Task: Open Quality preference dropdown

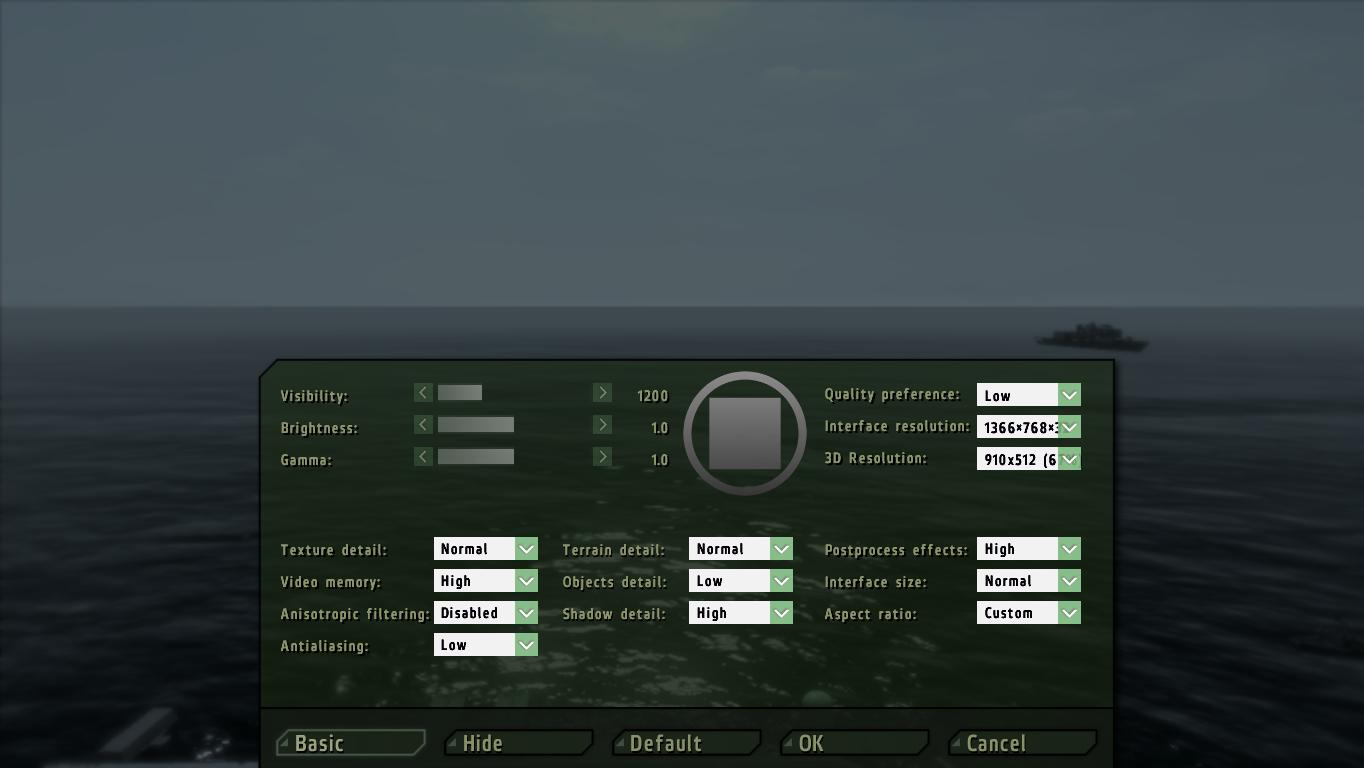Action: (x=1028, y=395)
